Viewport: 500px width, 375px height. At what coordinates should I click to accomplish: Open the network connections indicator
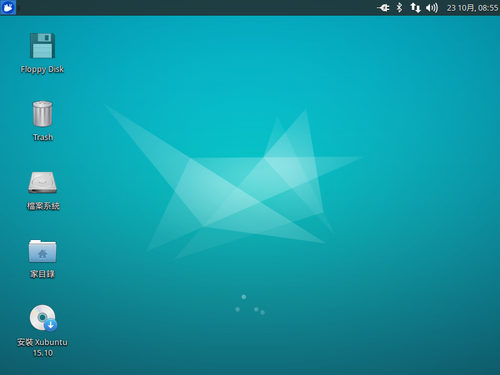click(415, 7)
